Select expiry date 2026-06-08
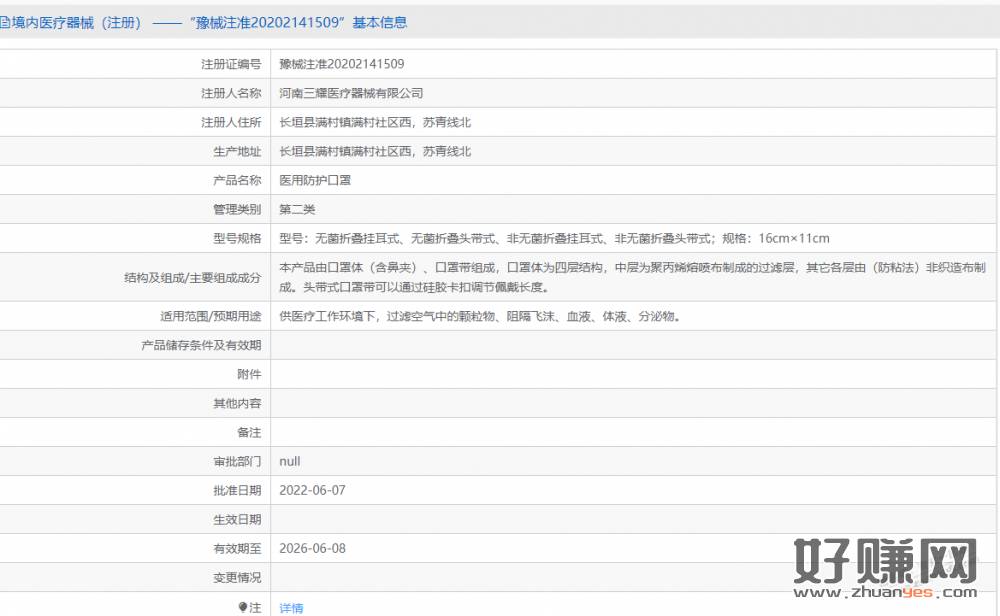The image size is (1000, 616). [313, 548]
